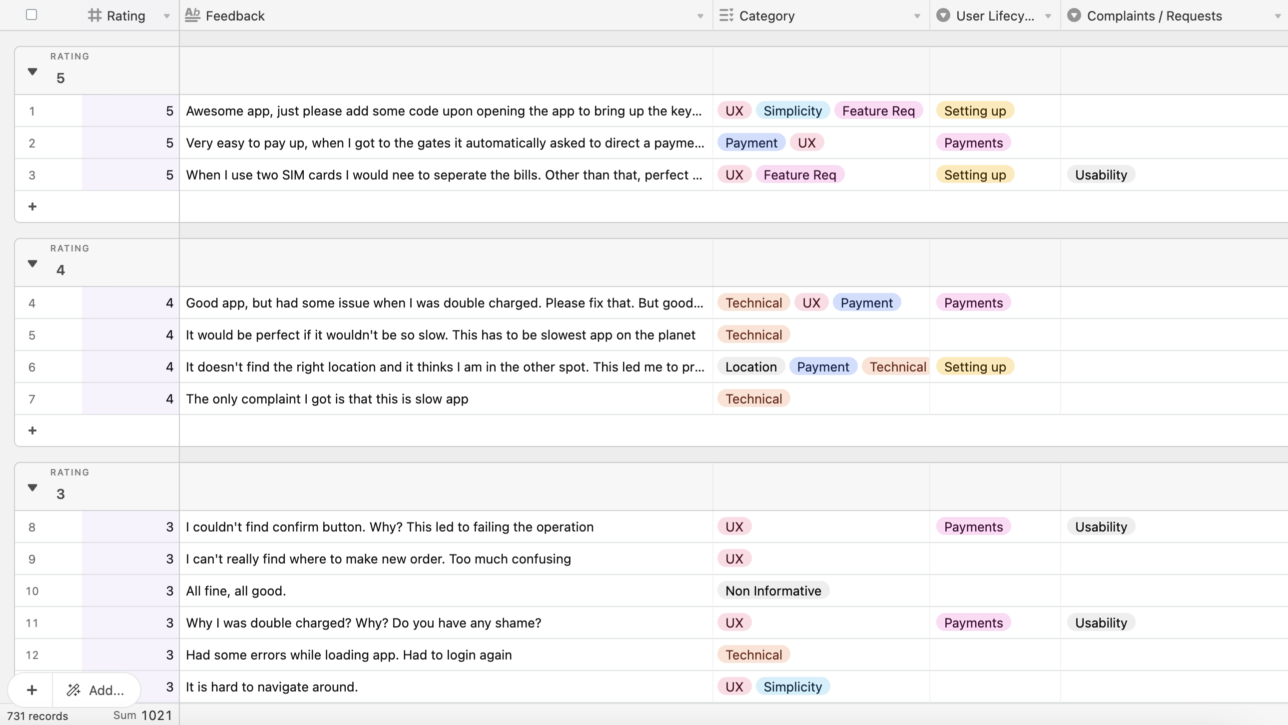Click the Non Informative tag in row 10
1288x725 pixels.
click(773, 591)
